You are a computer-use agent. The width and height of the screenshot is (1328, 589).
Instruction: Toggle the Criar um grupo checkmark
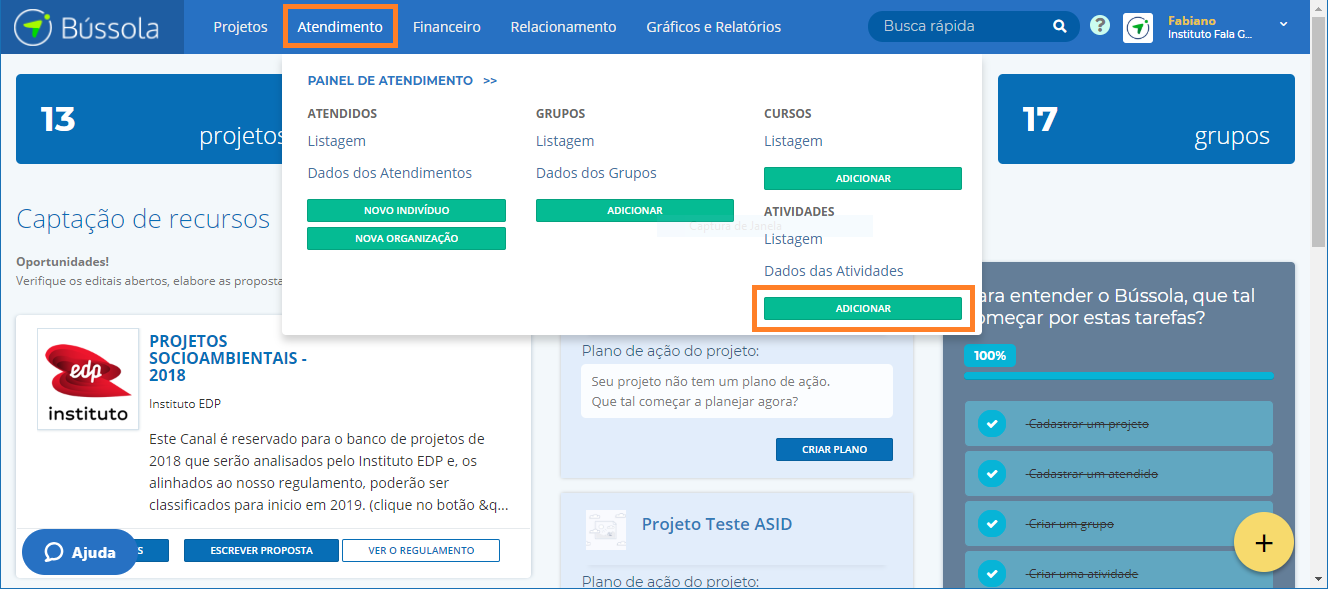(x=991, y=524)
